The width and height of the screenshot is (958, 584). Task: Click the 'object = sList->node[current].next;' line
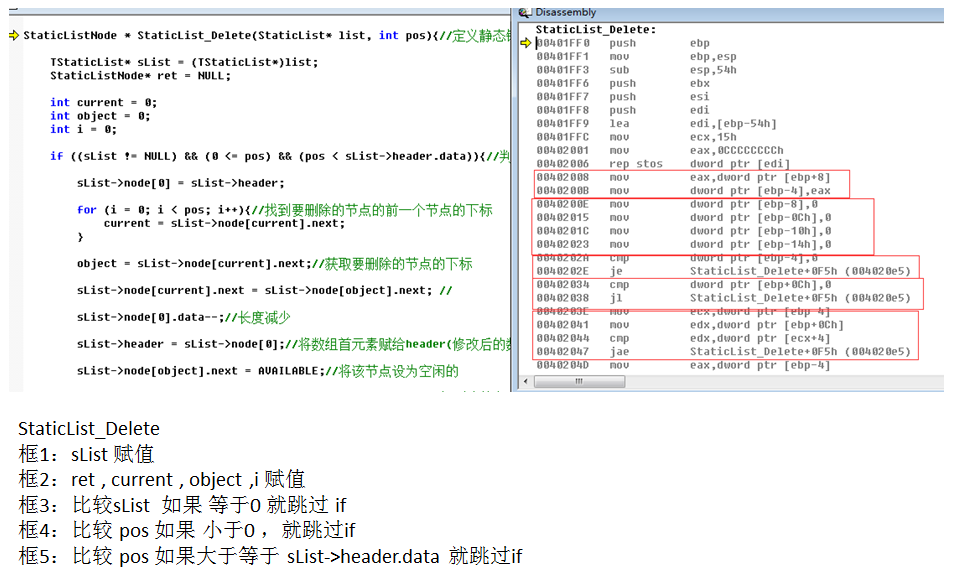[x=274, y=264]
